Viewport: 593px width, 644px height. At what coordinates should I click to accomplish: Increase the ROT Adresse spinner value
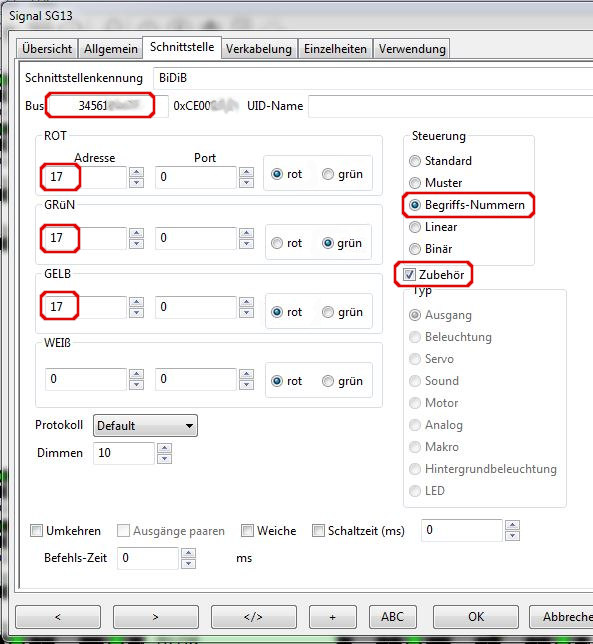(x=136, y=172)
